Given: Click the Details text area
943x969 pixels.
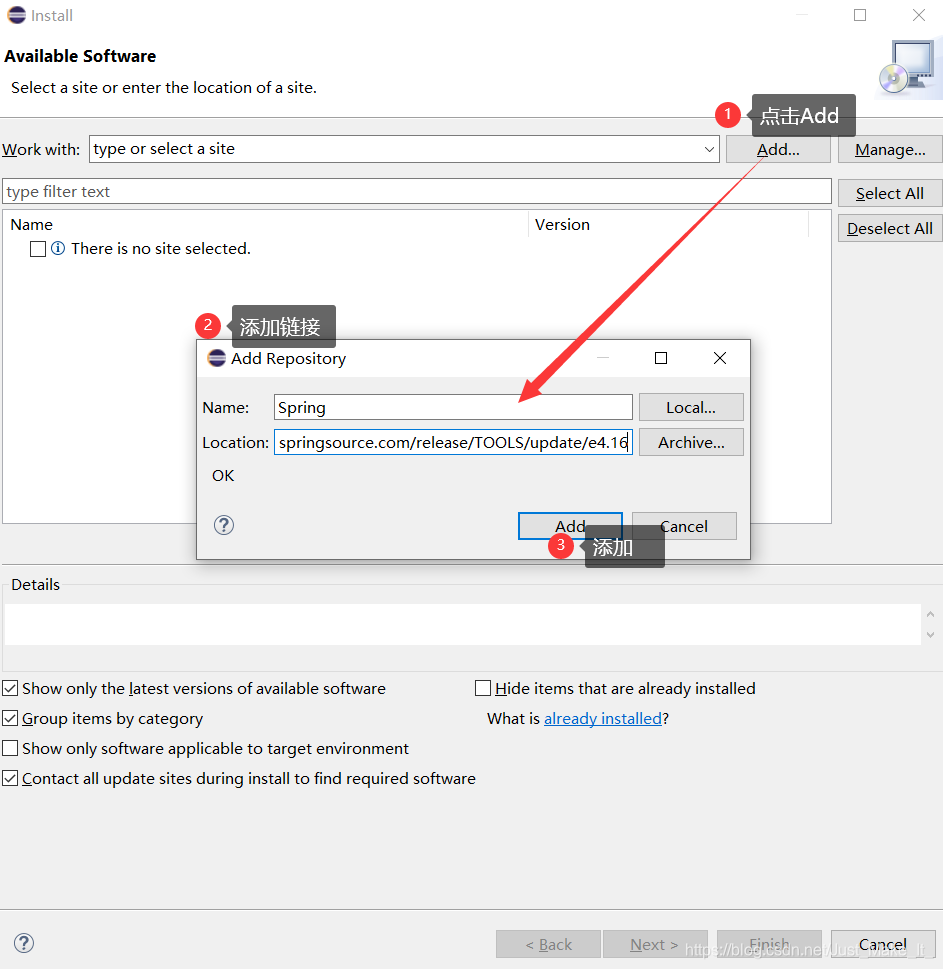Looking at the screenshot, I should tap(462, 625).
